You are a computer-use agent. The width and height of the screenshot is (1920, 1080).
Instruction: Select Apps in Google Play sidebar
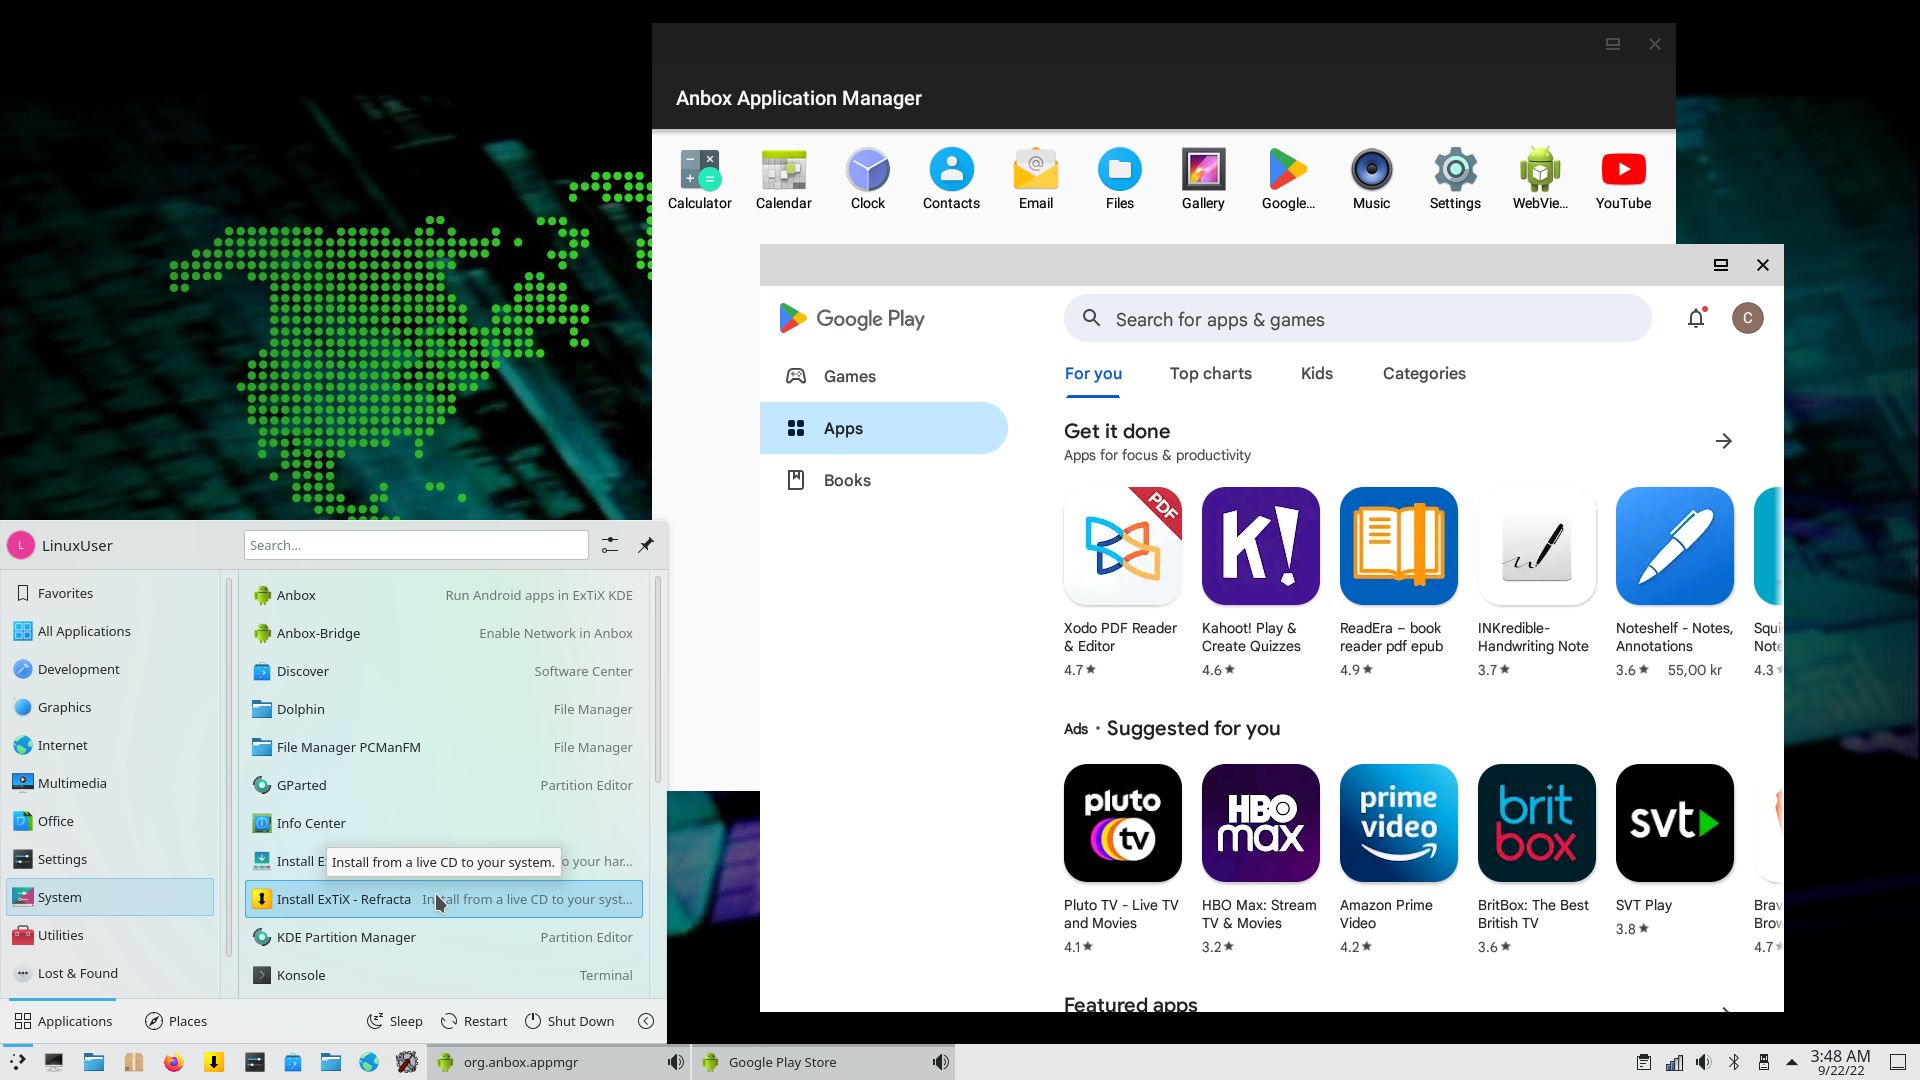pos(884,428)
